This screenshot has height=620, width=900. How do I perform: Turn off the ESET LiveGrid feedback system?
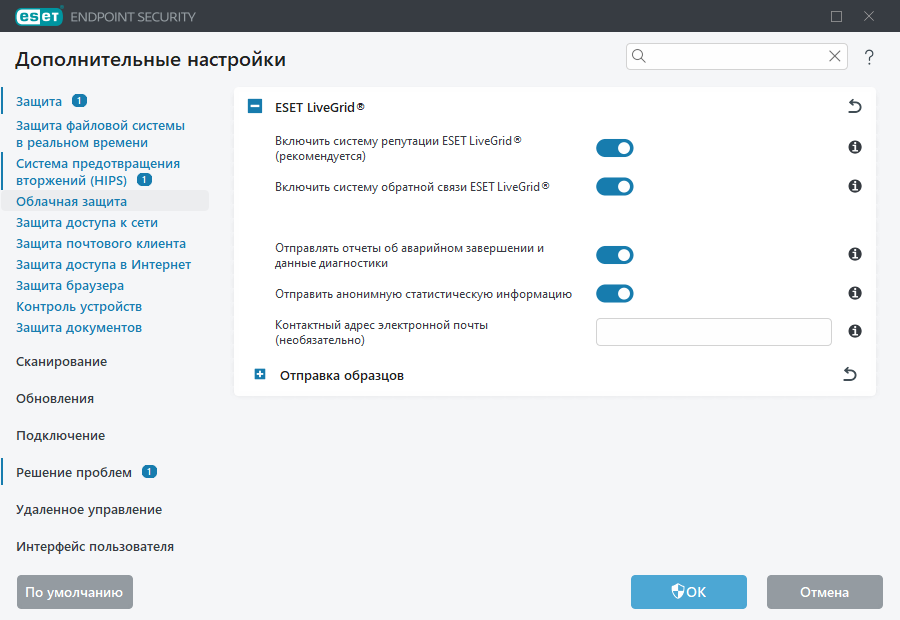(615, 186)
